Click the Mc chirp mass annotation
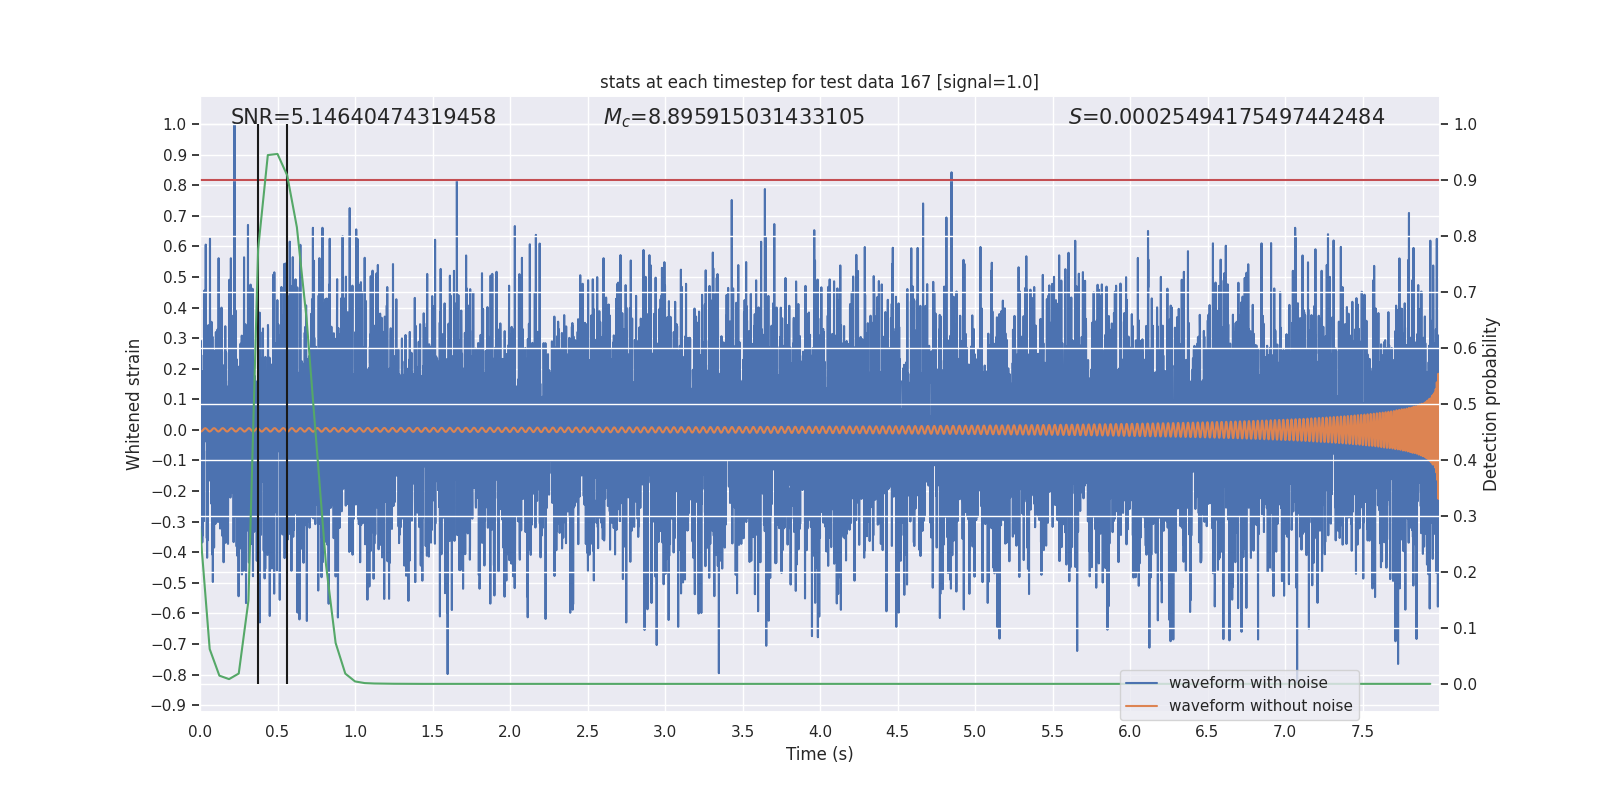This screenshot has width=1600, height=800. (x=734, y=117)
